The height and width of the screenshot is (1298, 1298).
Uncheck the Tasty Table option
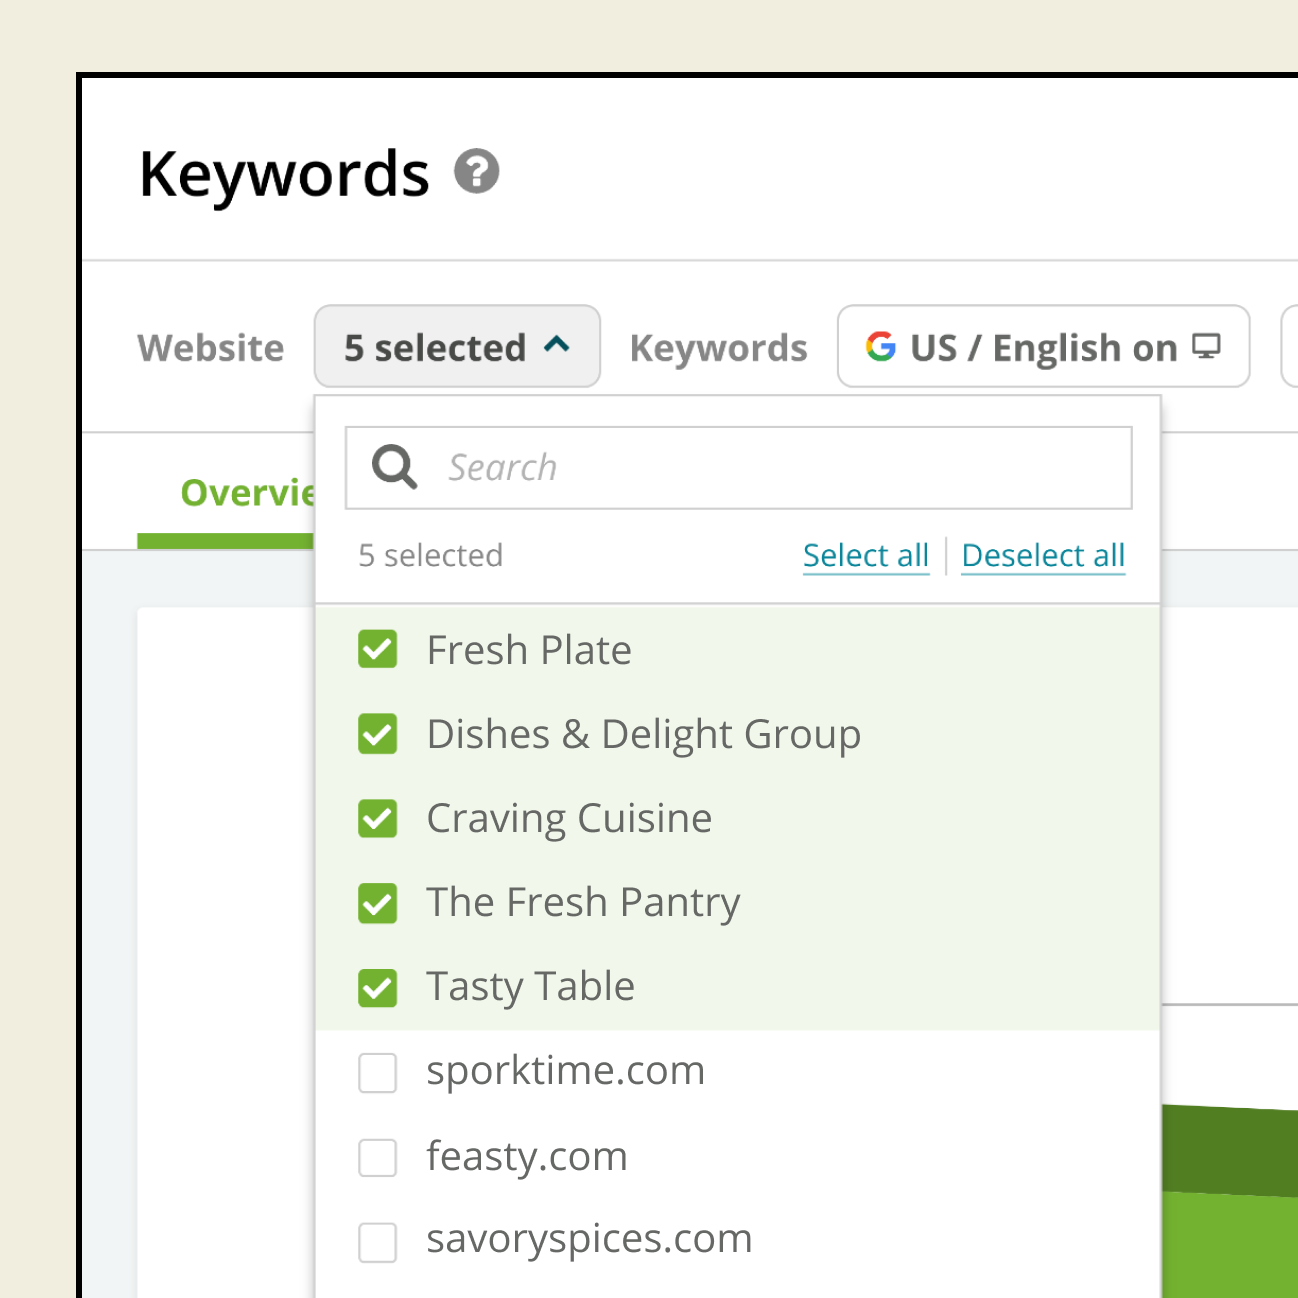tap(378, 988)
